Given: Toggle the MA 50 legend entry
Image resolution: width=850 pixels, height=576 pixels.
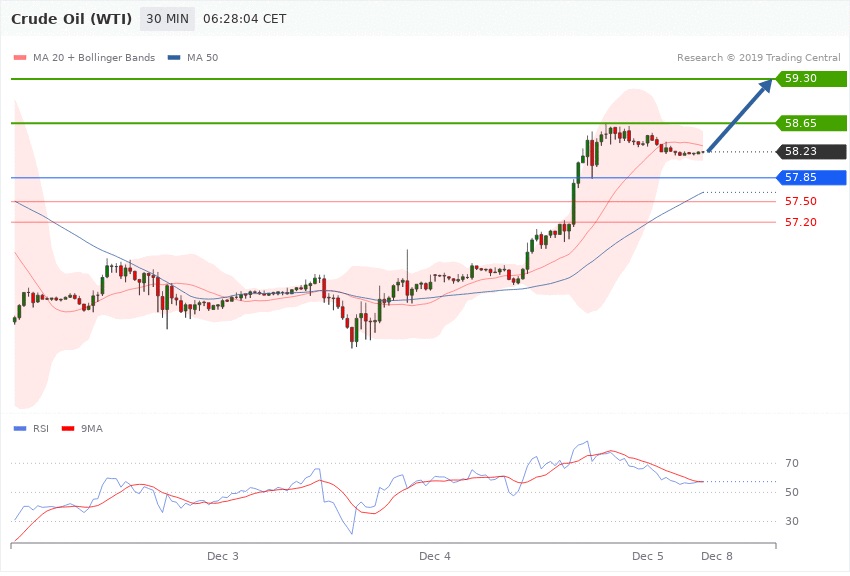Looking at the screenshot, I should coord(193,58).
